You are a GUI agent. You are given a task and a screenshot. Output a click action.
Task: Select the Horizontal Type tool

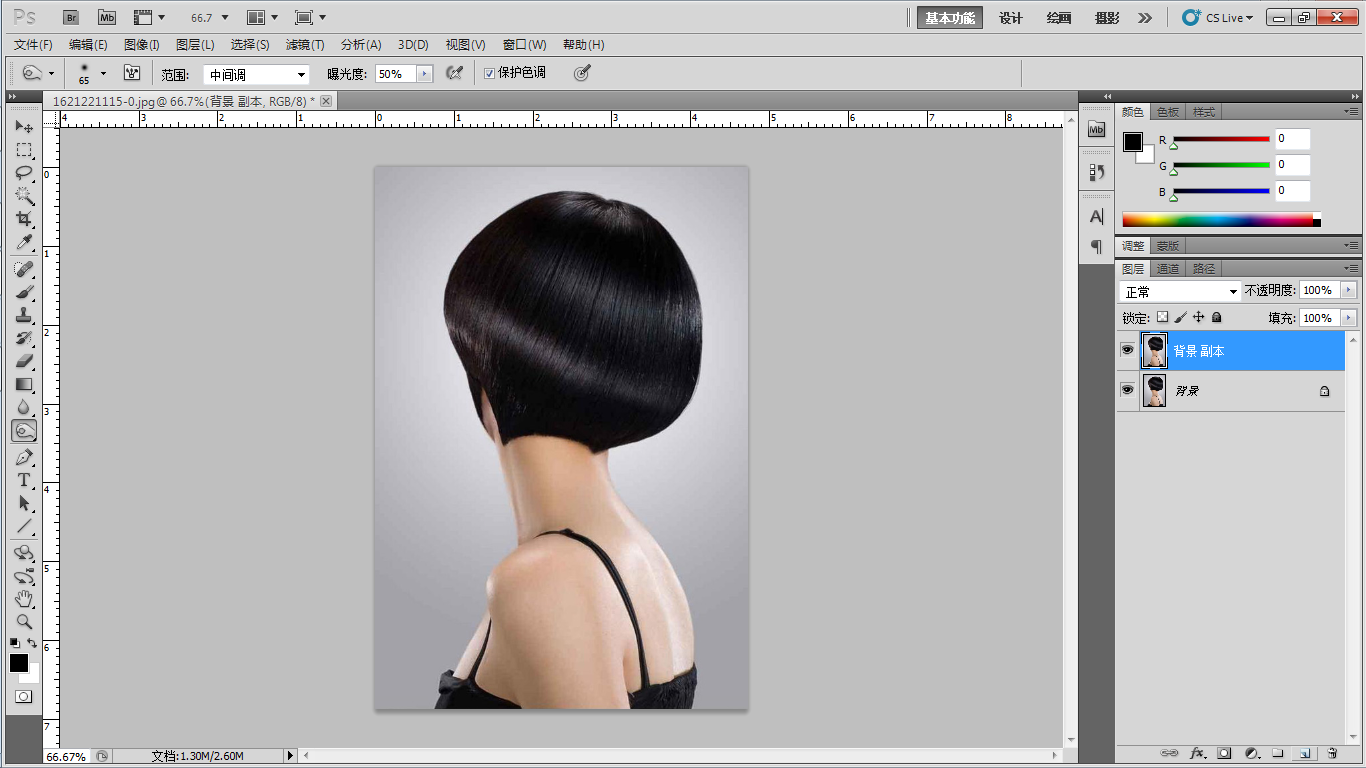(24, 480)
